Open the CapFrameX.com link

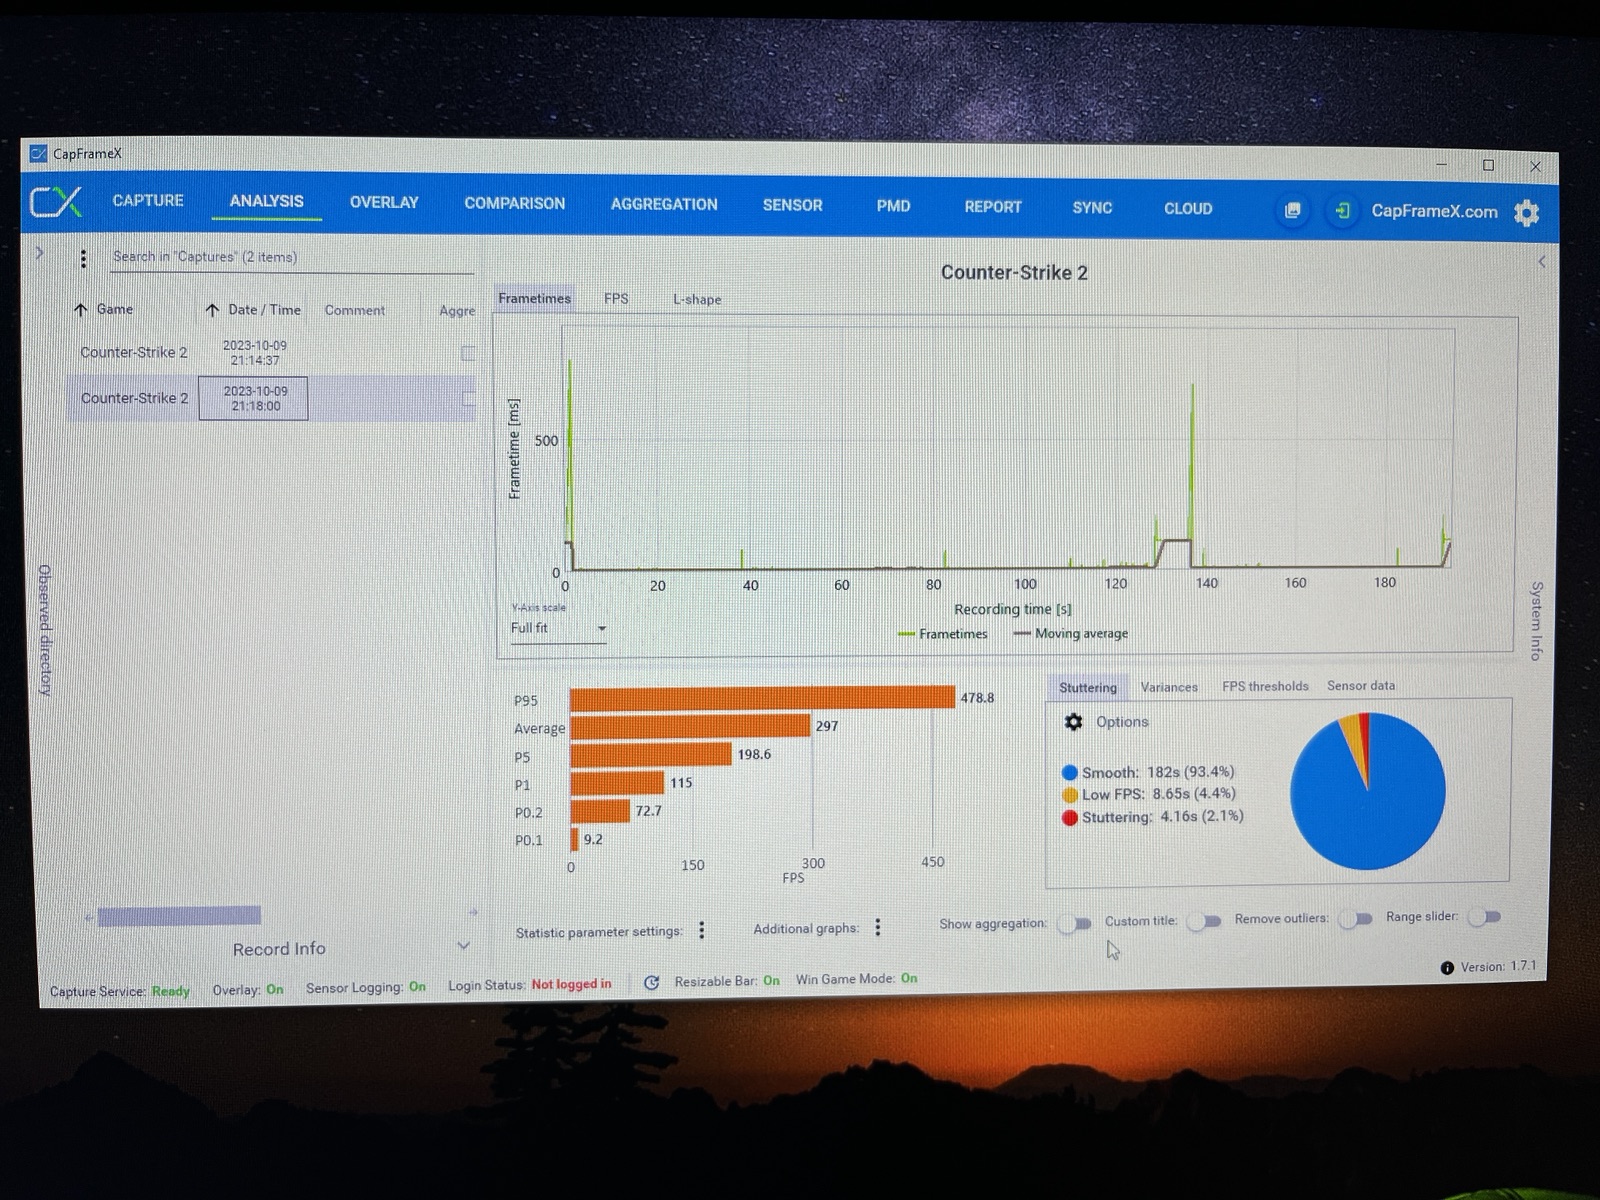coord(1434,211)
